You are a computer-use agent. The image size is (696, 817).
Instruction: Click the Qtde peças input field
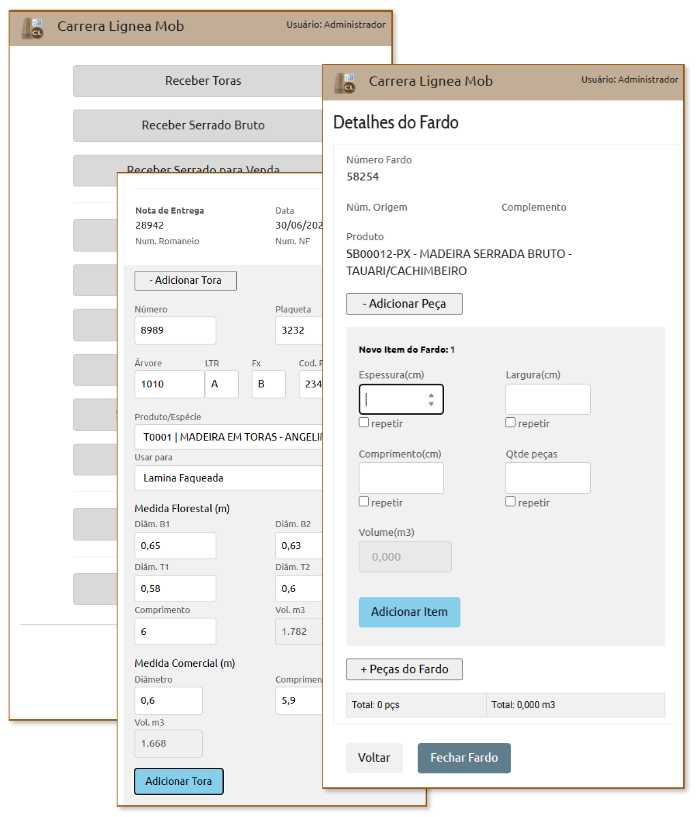(547, 478)
